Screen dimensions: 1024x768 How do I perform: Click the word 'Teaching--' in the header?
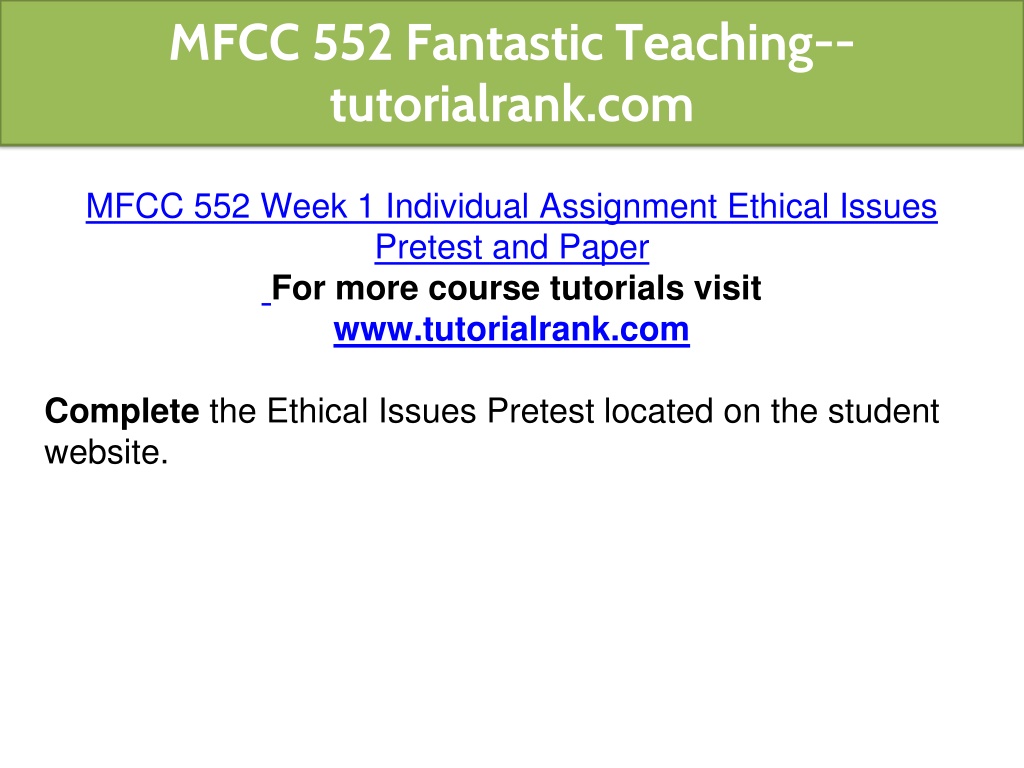(735, 45)
